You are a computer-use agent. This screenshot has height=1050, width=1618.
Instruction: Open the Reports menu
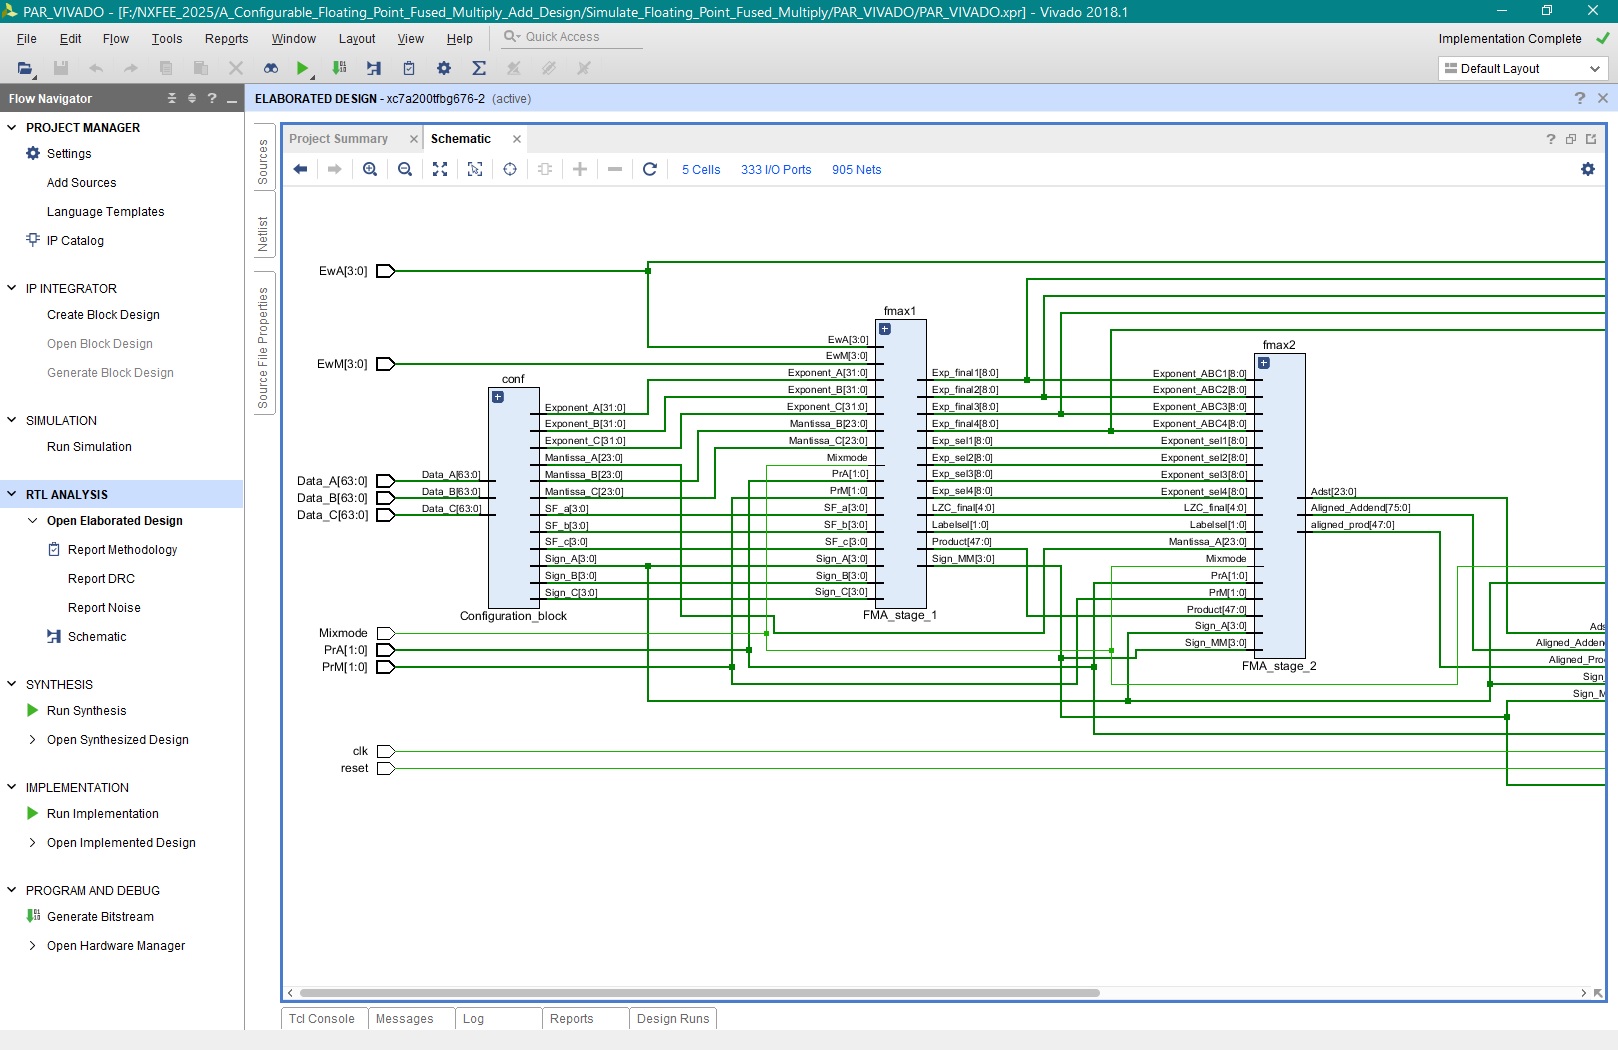tap(226, 39)
